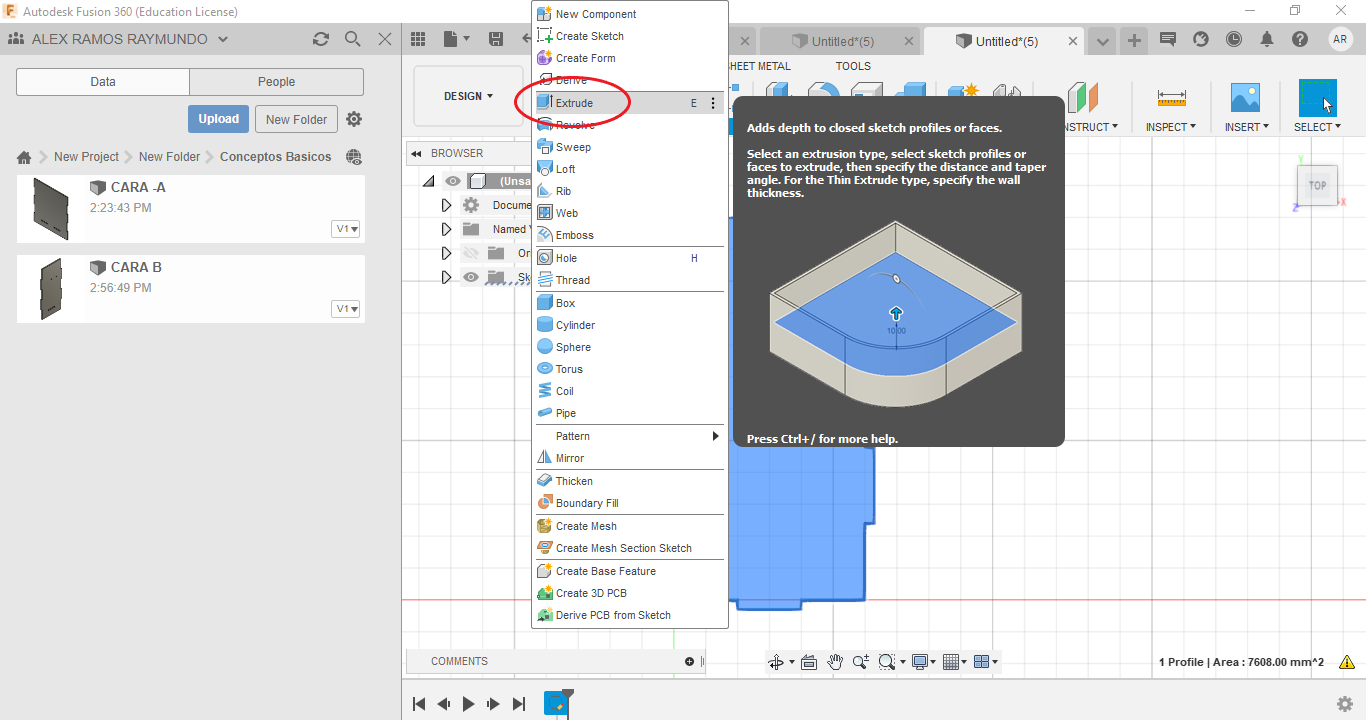Toggle root component visibility eye
This screenshot has height=720, width=1366.
pyautogui.click(x=454, y=181)
